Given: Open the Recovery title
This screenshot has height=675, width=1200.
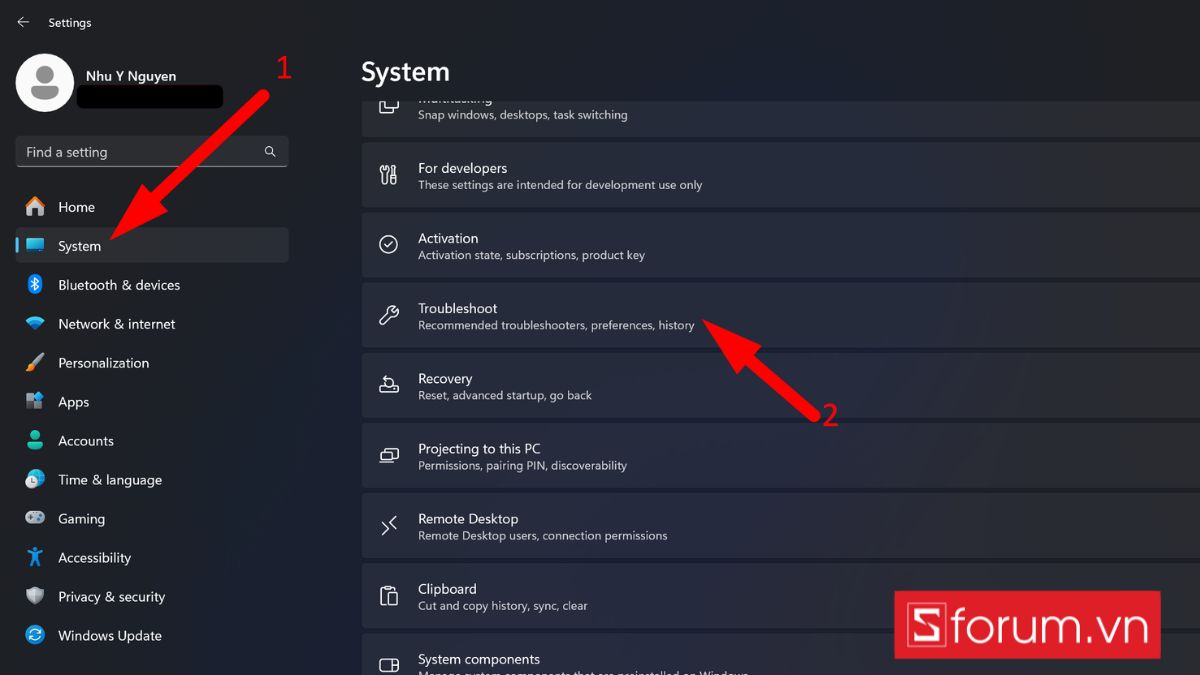Looking at the screenshot, I should point(445,378).
